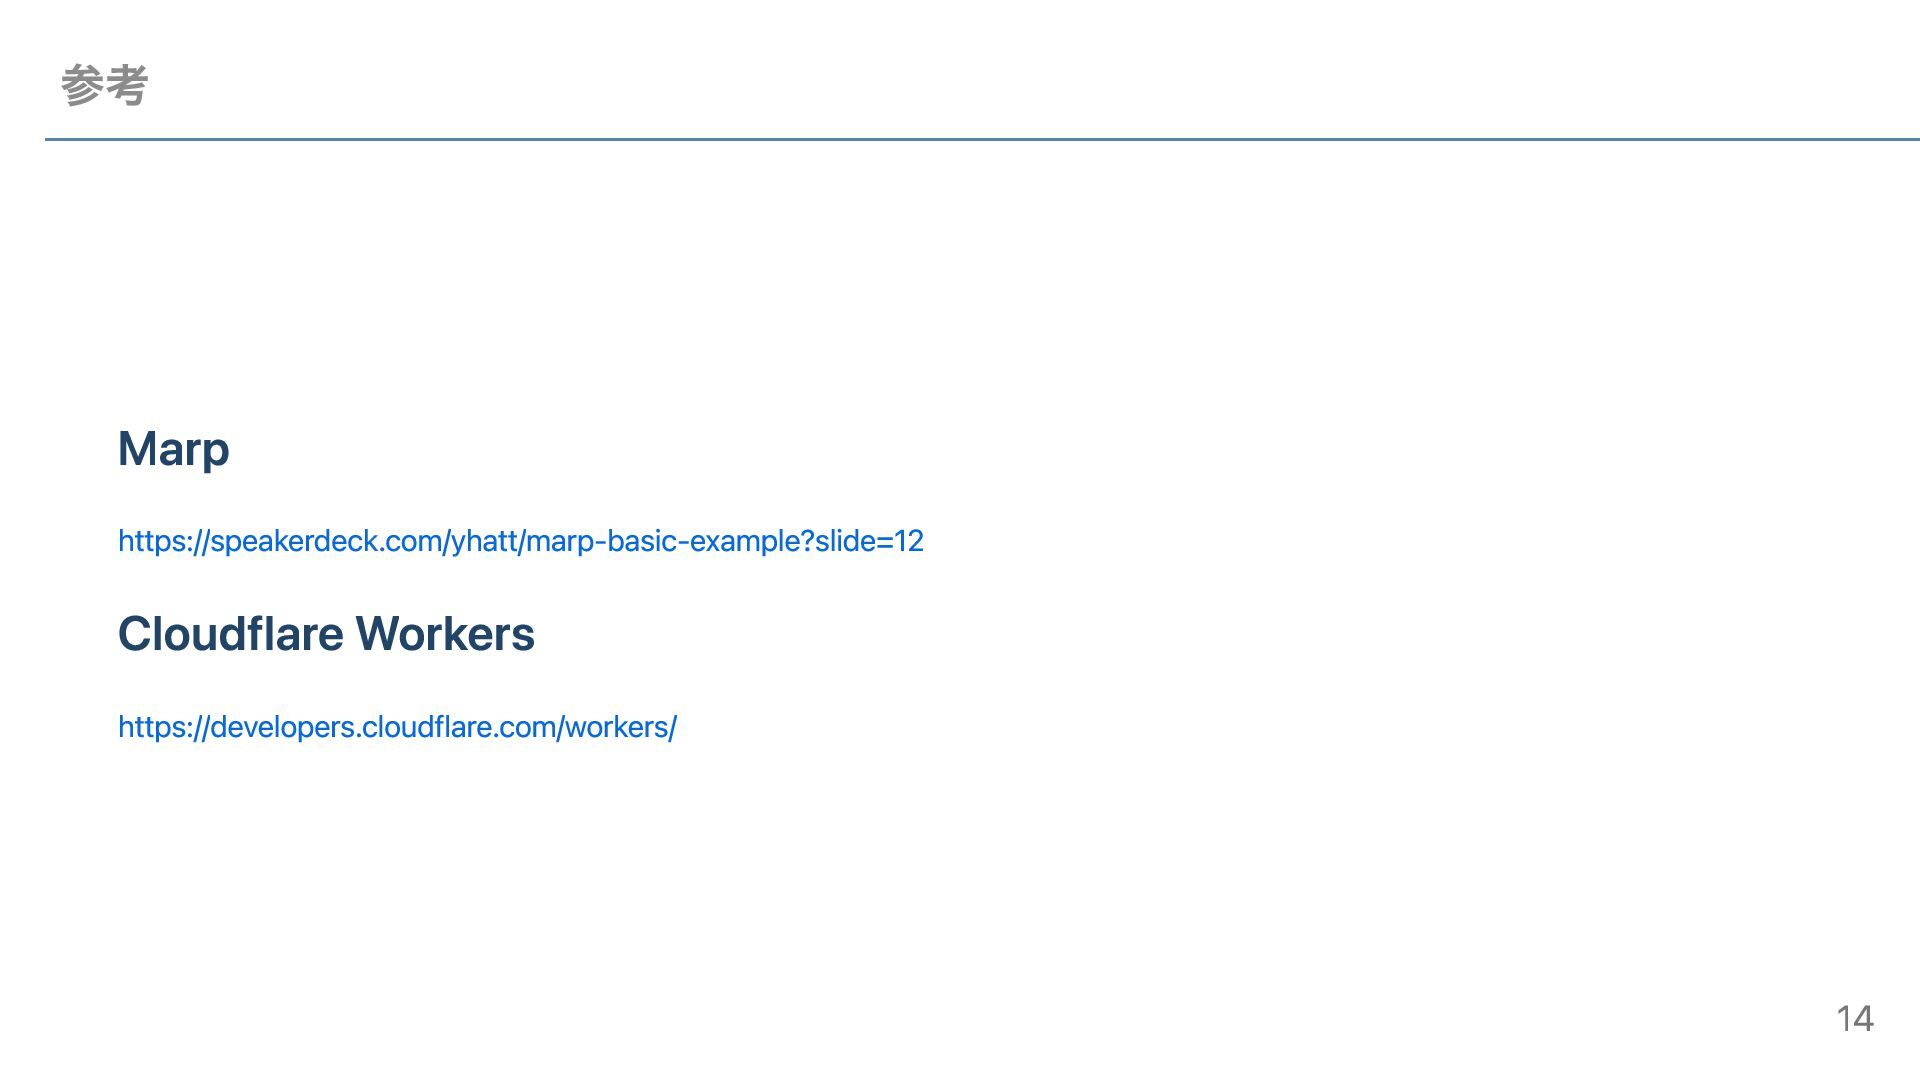Click the Marp heading

point(174,449)
